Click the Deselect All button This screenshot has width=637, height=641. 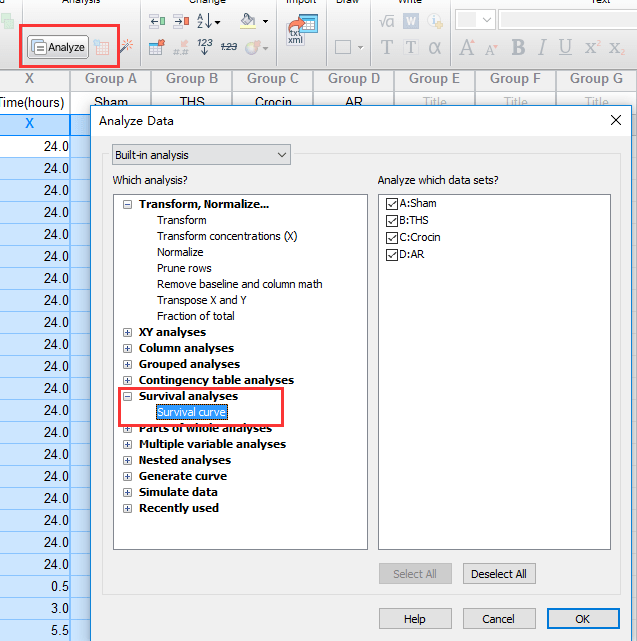[x=499, y=574]
